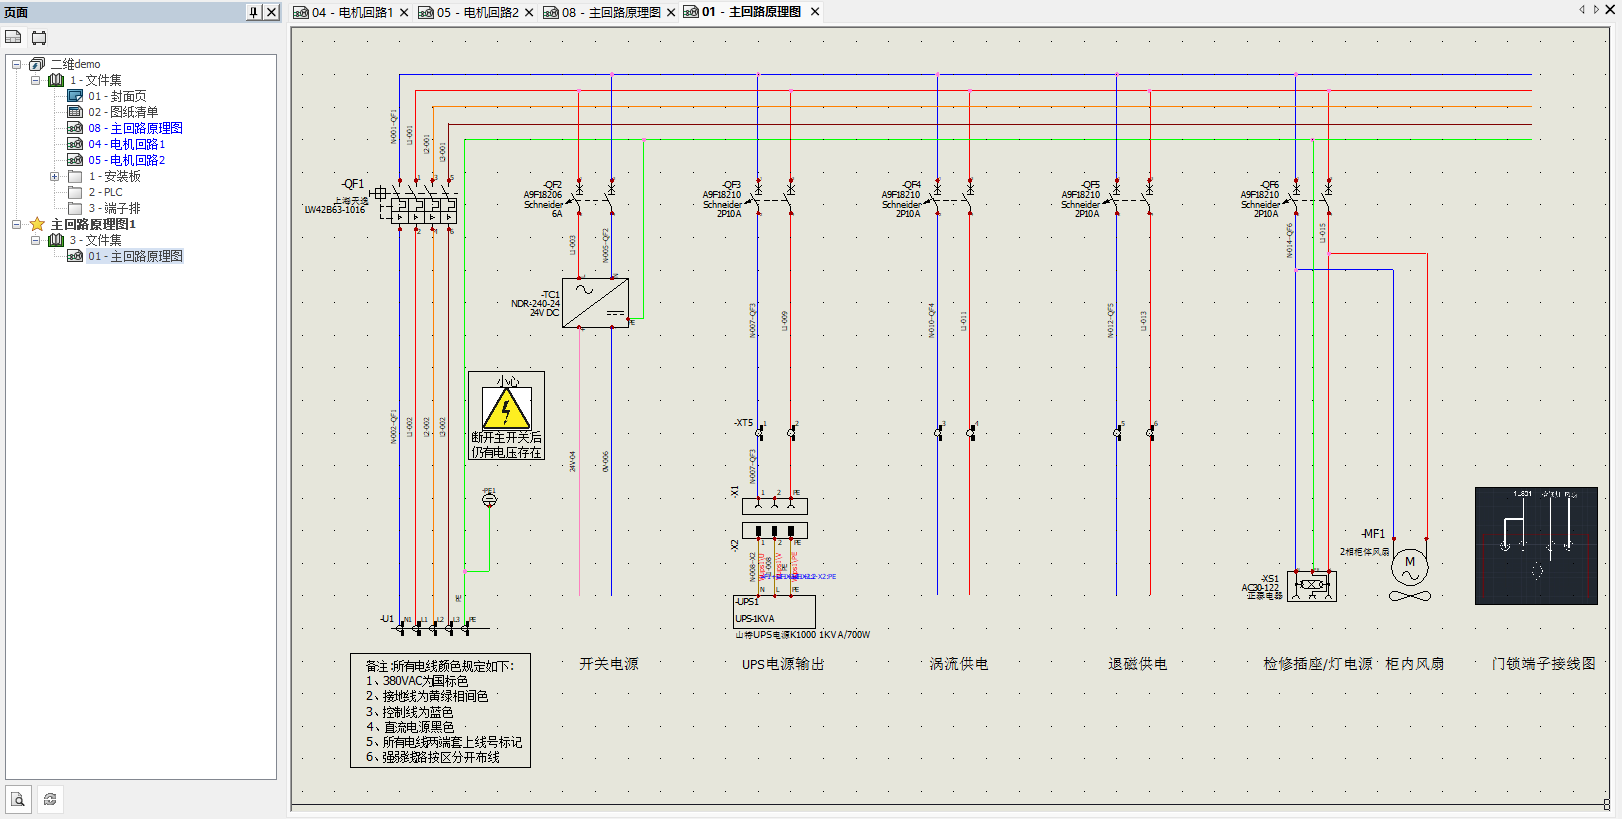Collapse the 1 - 文件集 node
This screenshot has width=1622, height=819.
point(35,80)
